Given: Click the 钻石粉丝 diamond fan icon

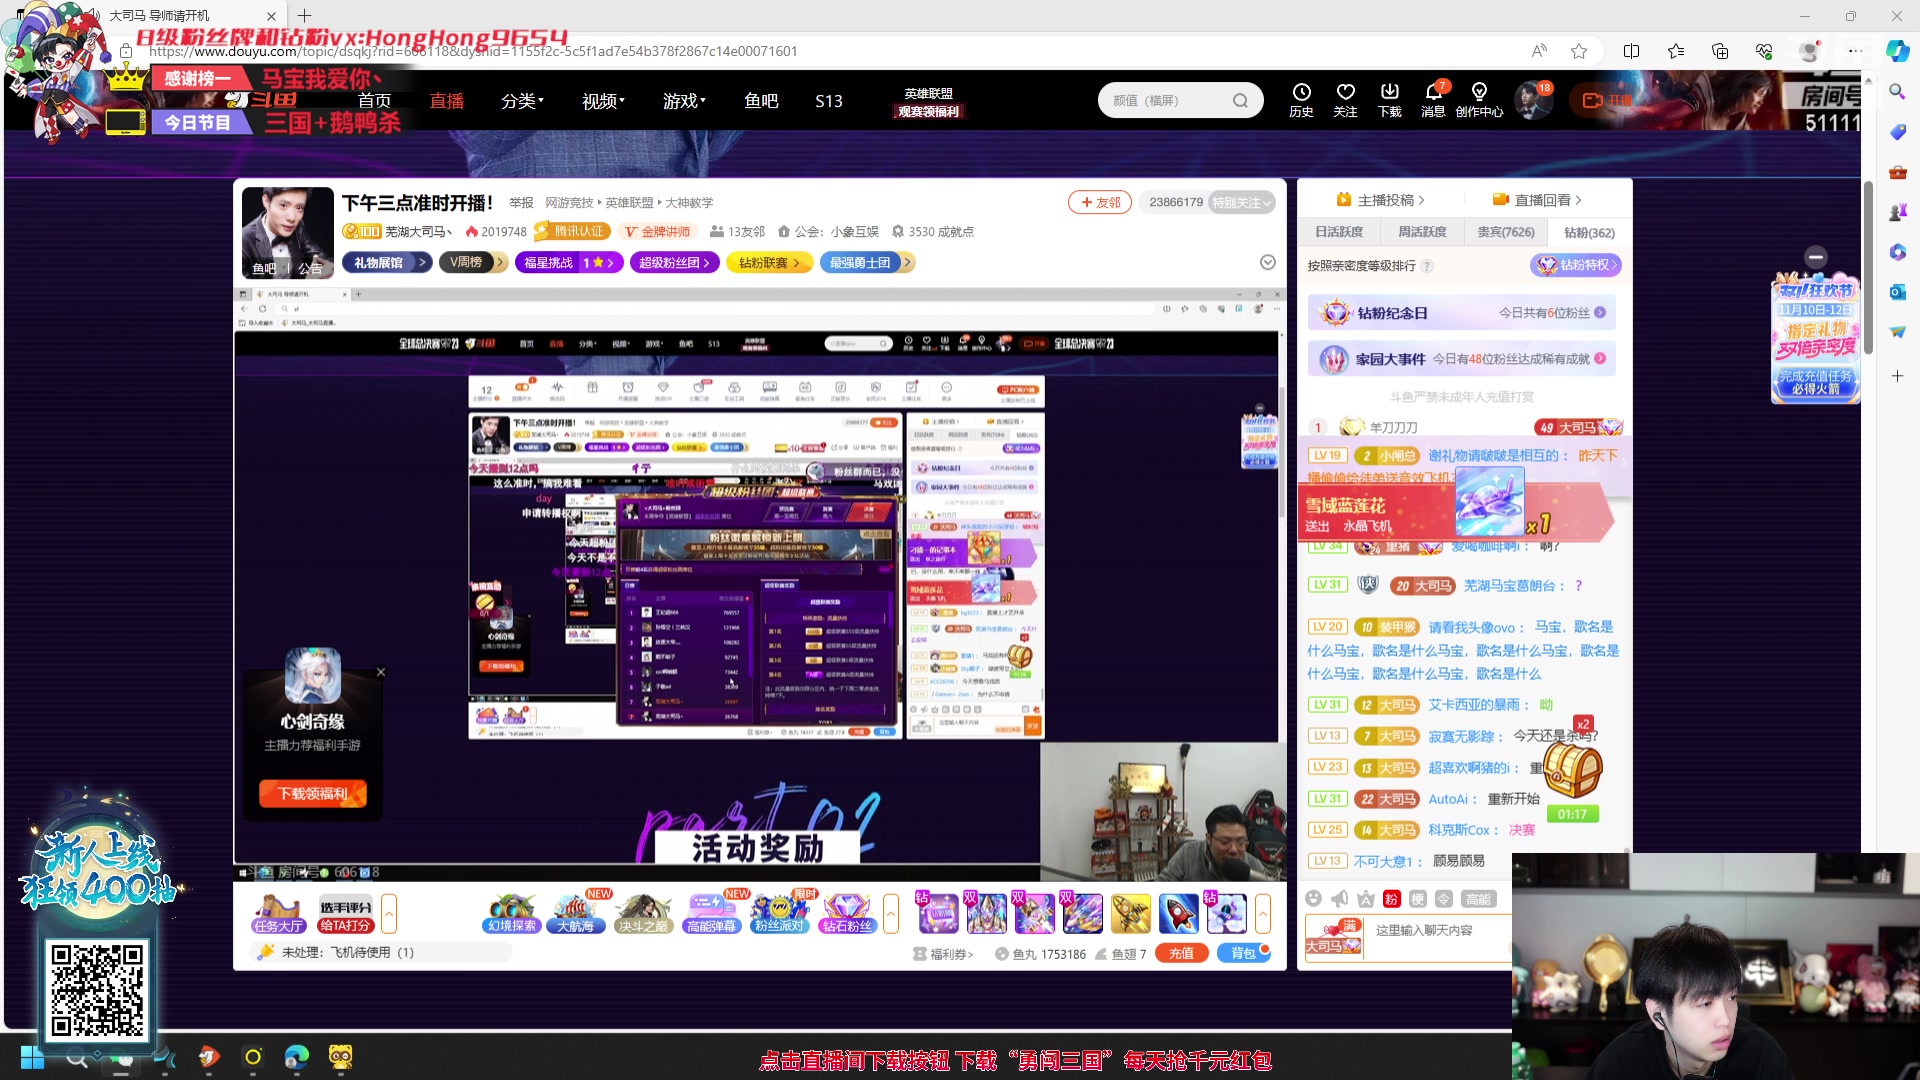Looking at the screenshot, I should [x=846, y=913].
